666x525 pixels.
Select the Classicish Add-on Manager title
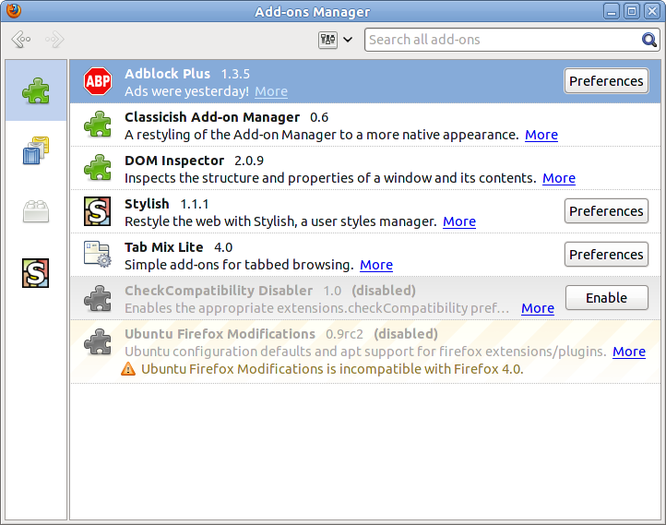click(212, 117)
